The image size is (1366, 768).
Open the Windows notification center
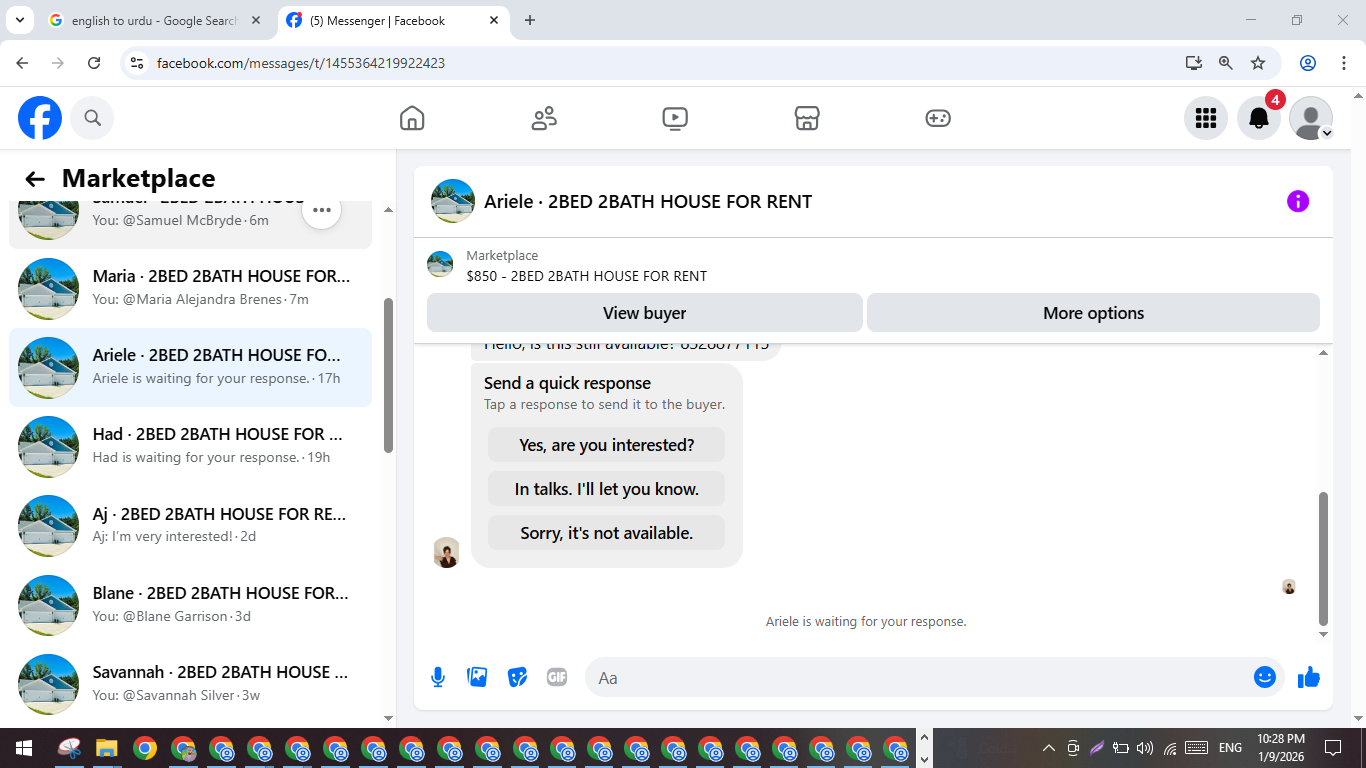1333,748
